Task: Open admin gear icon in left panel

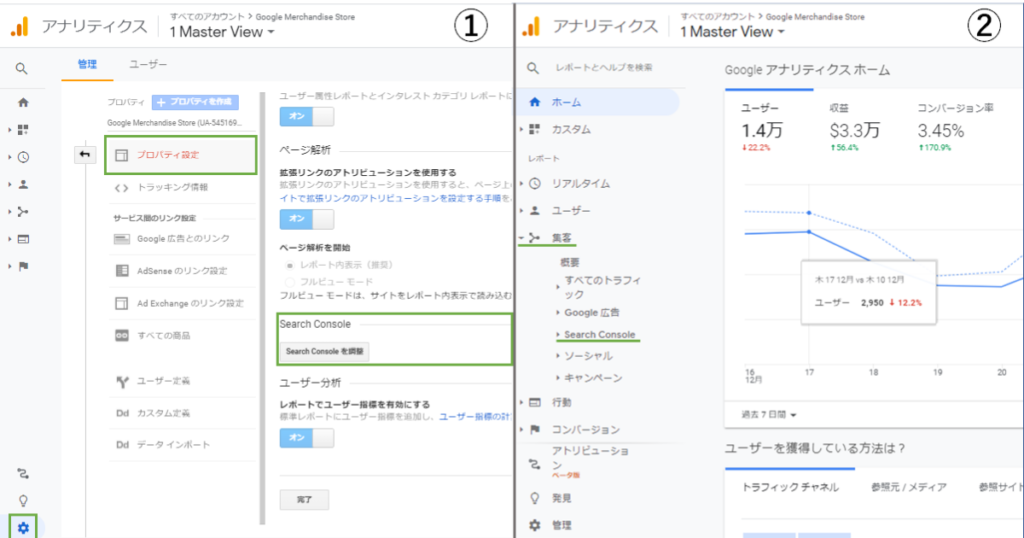Action: (24, 528)
